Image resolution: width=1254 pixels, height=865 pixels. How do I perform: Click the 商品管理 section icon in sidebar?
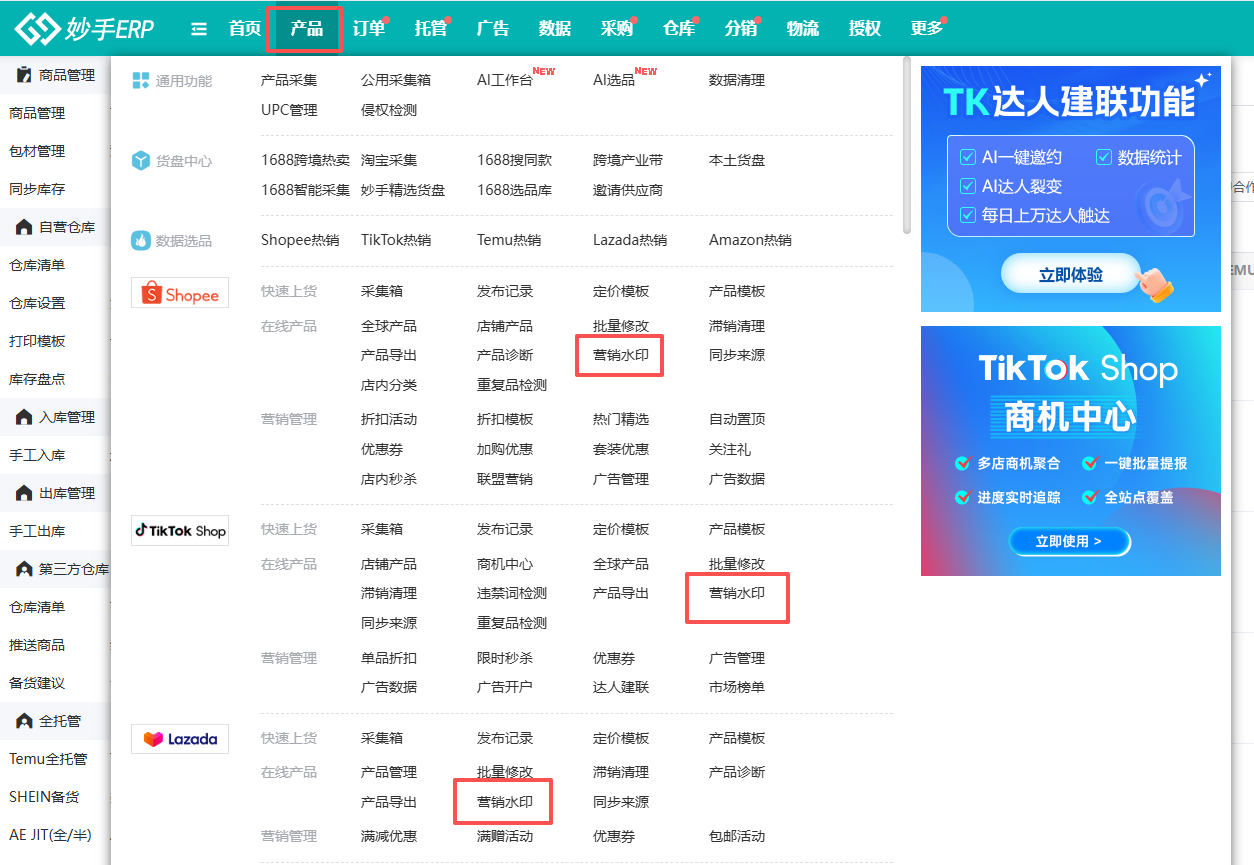(24, 75)
